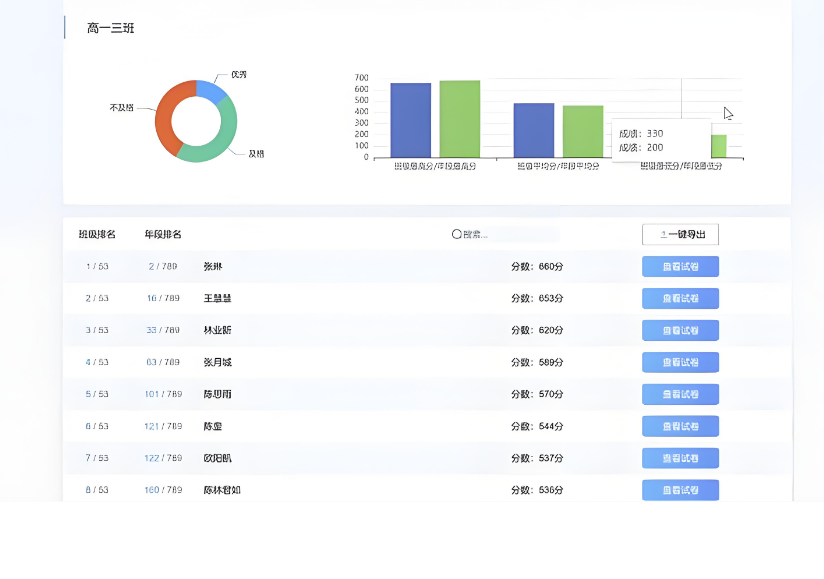The width and height of the screenshot is (824, 579).
Task: Click the 及格 donut chart label
Action: (256, 154)
